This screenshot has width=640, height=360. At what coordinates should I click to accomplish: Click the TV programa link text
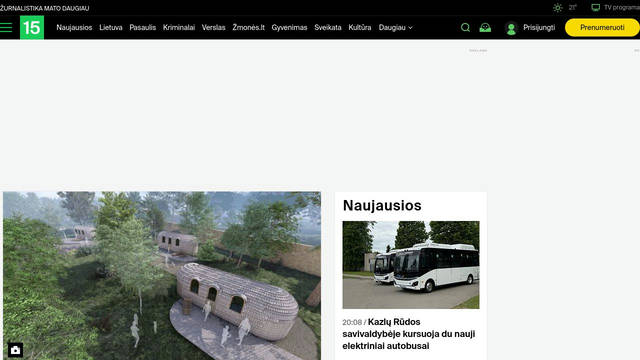(x=621, y=7)
